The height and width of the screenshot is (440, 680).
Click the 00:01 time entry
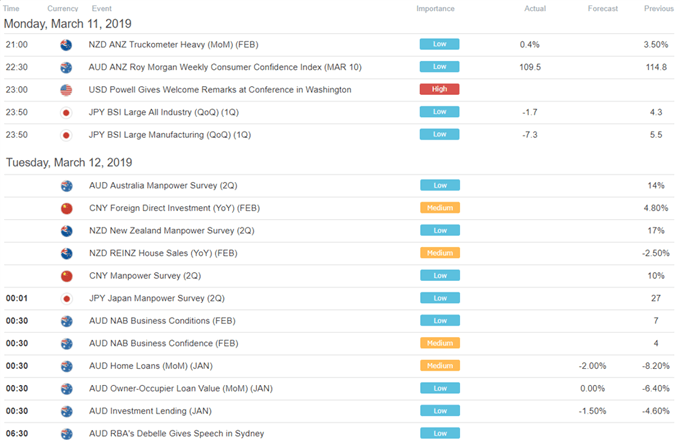click(x=16, y=298)
